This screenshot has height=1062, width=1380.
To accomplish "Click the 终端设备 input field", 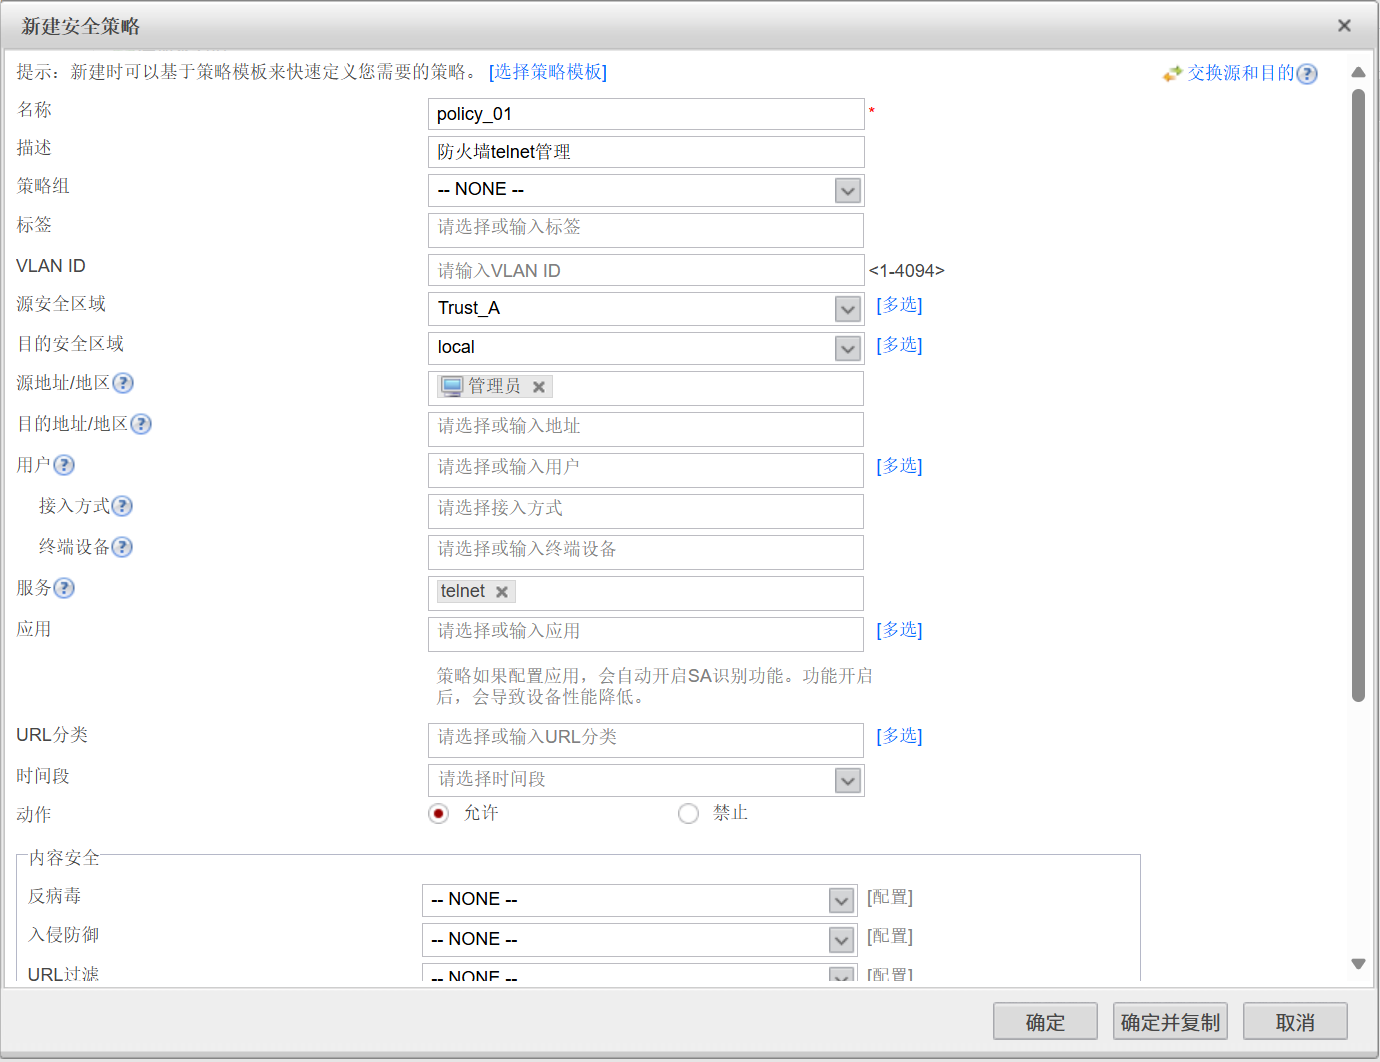I will tap(646, 552).
